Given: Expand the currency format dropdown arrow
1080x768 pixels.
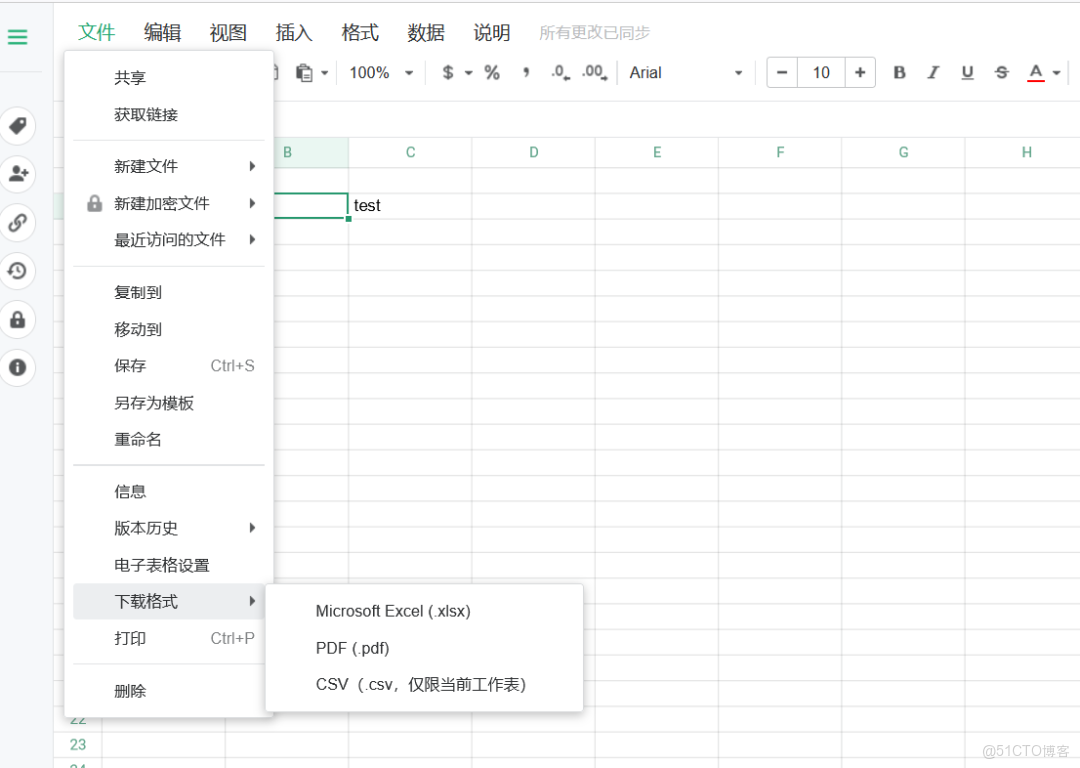Looking at the screenshot, I should pos(468,72).
